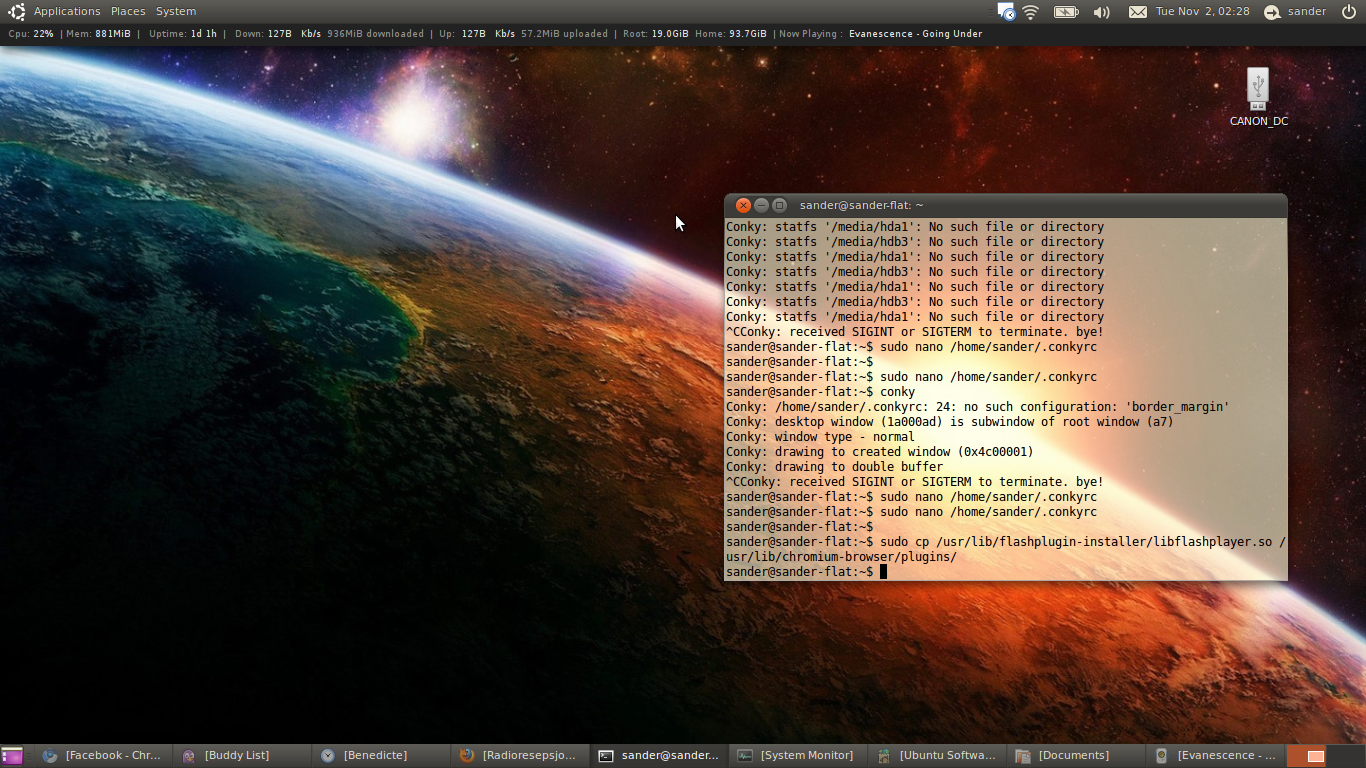Click the Ubuntu logo in top panel
The width and height of the screenshot is (1366, 768).
point(16,12)
